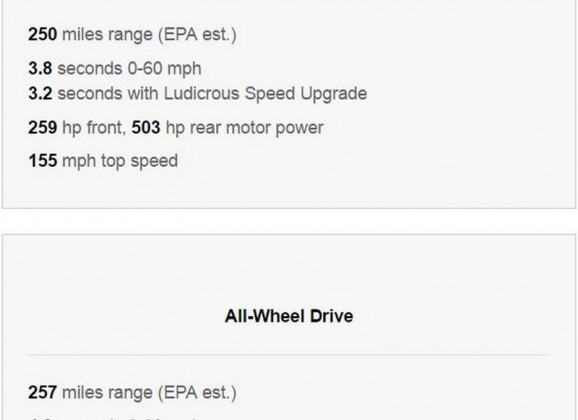
Task: Click the bold 3.2 seconds value
Action: (40, 93)
